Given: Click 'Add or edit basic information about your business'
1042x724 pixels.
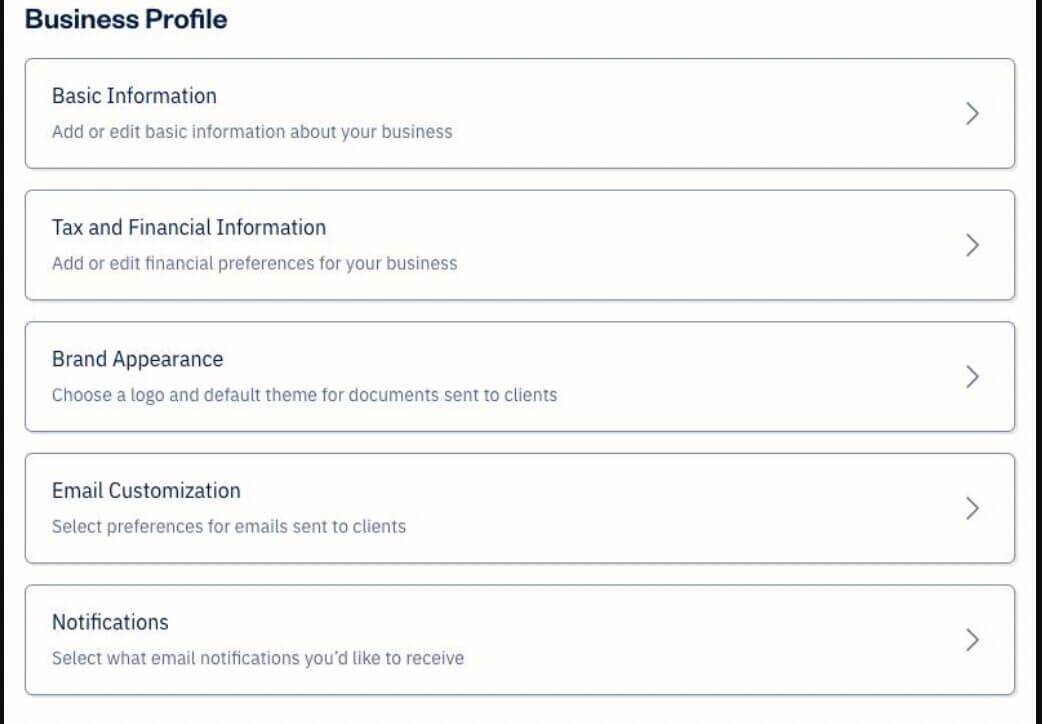Looking at the screenshot, I should click(x=252, y=131).
